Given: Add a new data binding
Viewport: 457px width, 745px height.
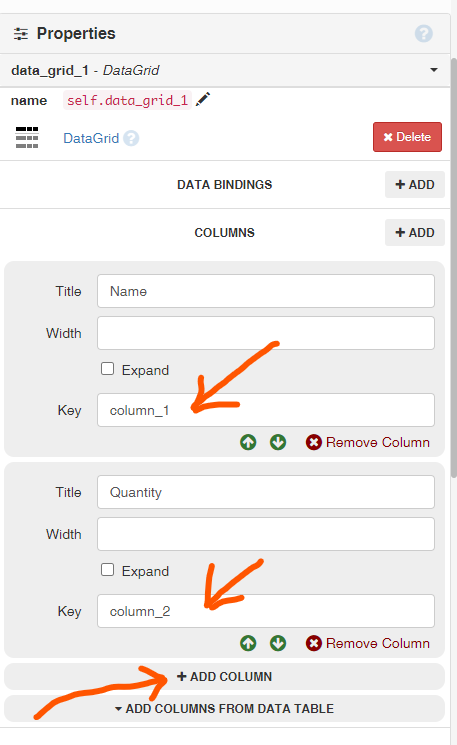Looking at the screenshot, I should tap(415, 184).
